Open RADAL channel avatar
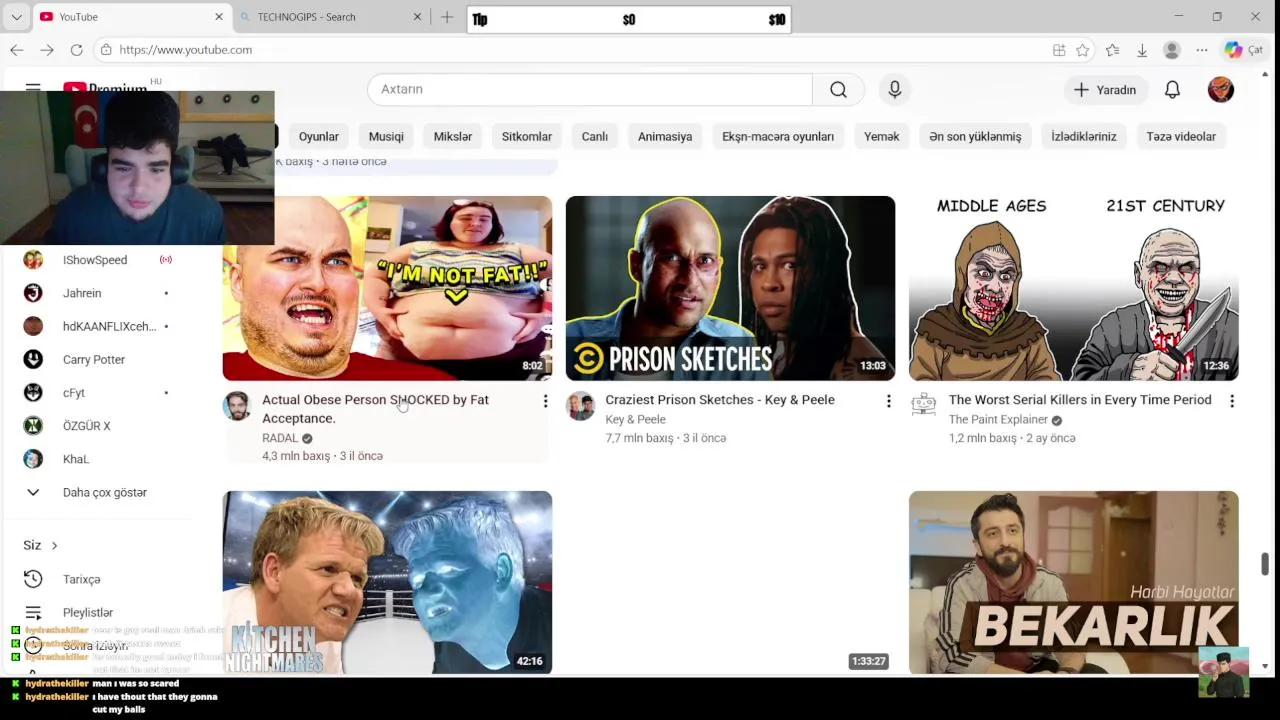1280x720 pixels. 237,406
